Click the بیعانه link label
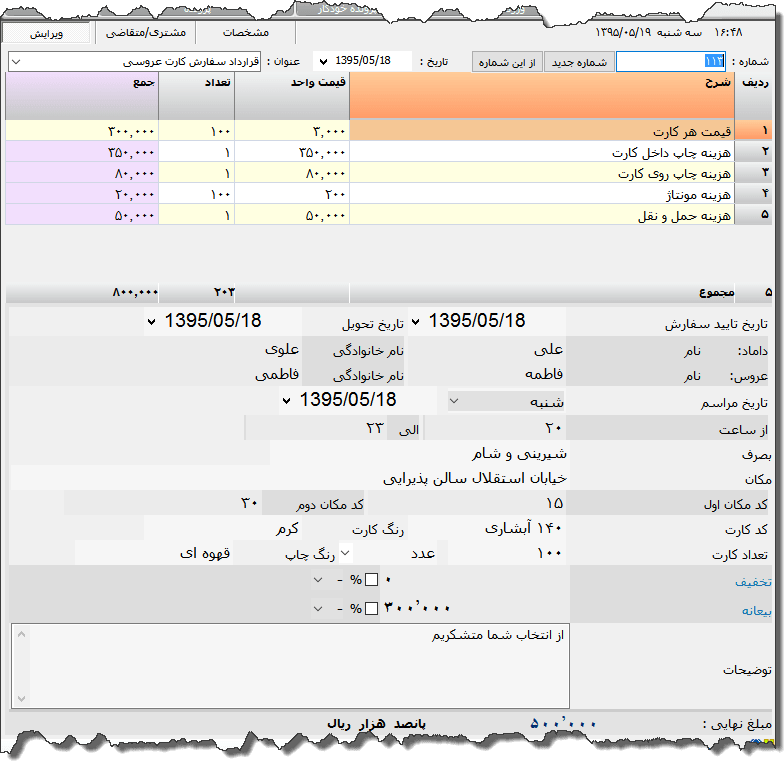 pyautogui.click(x=754, y=609)
